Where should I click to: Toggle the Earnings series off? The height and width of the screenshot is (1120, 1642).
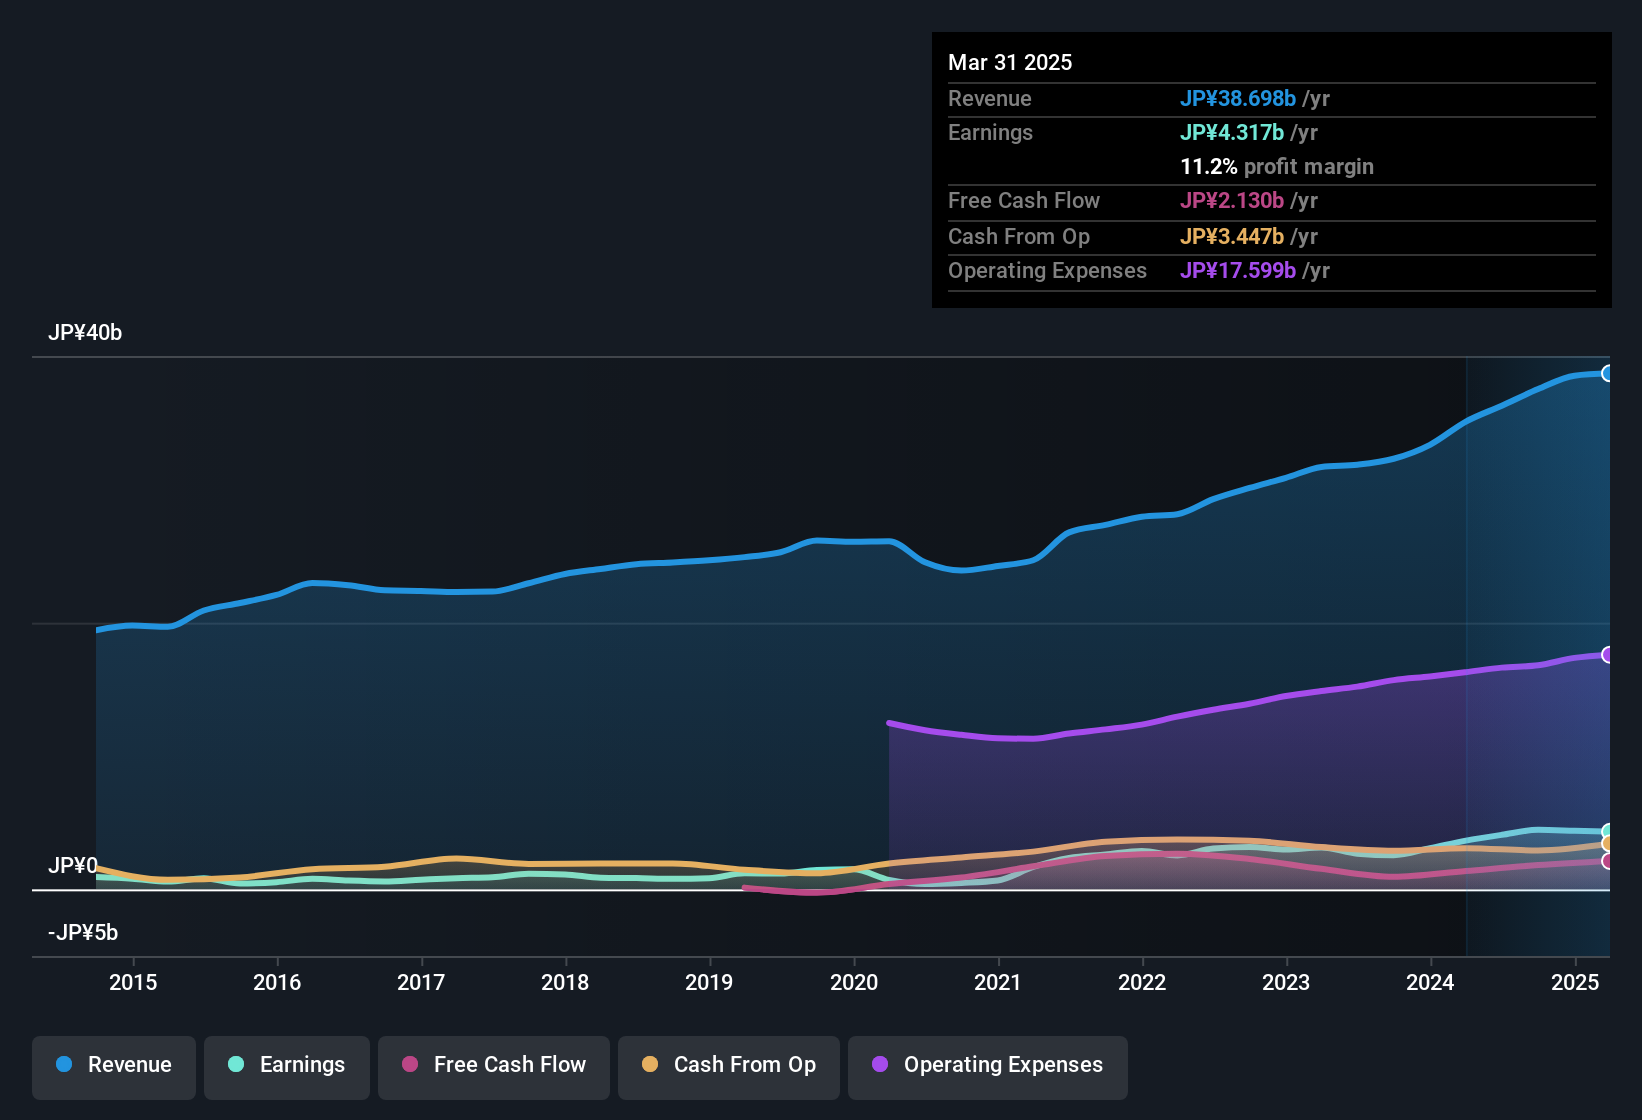point(286,1065)
